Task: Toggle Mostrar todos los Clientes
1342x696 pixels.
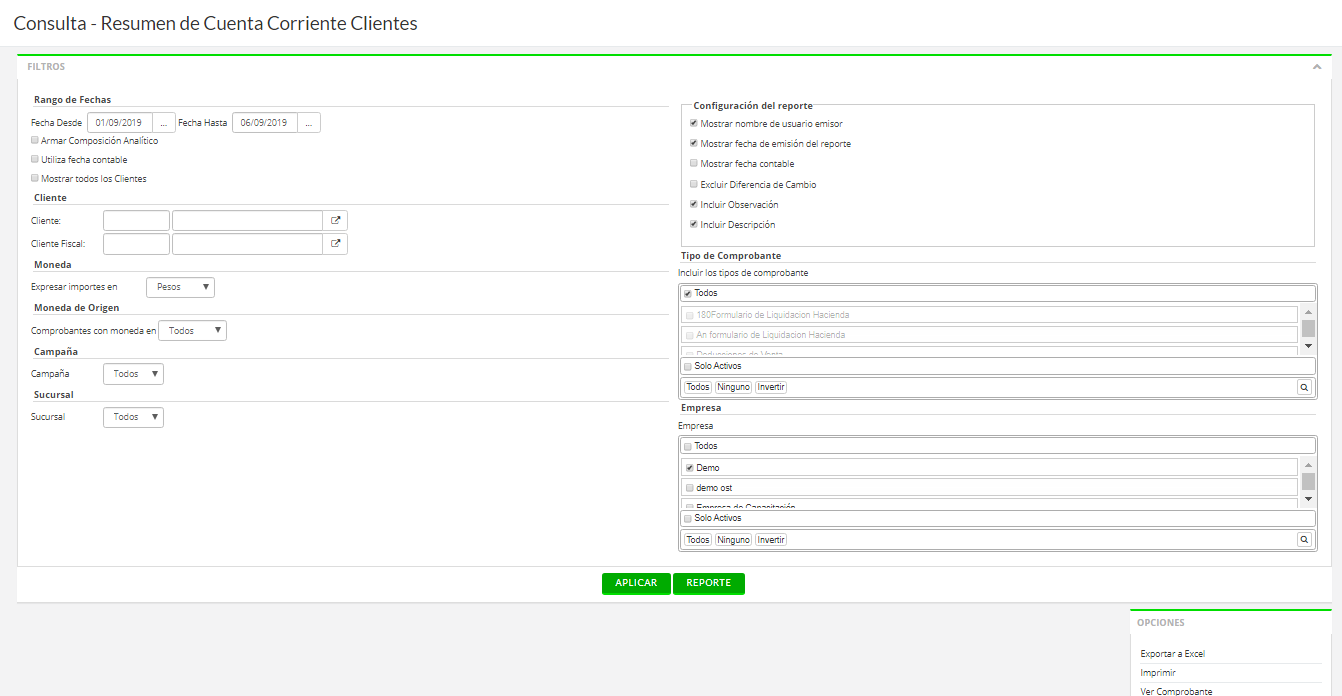Action: [35, 178]
